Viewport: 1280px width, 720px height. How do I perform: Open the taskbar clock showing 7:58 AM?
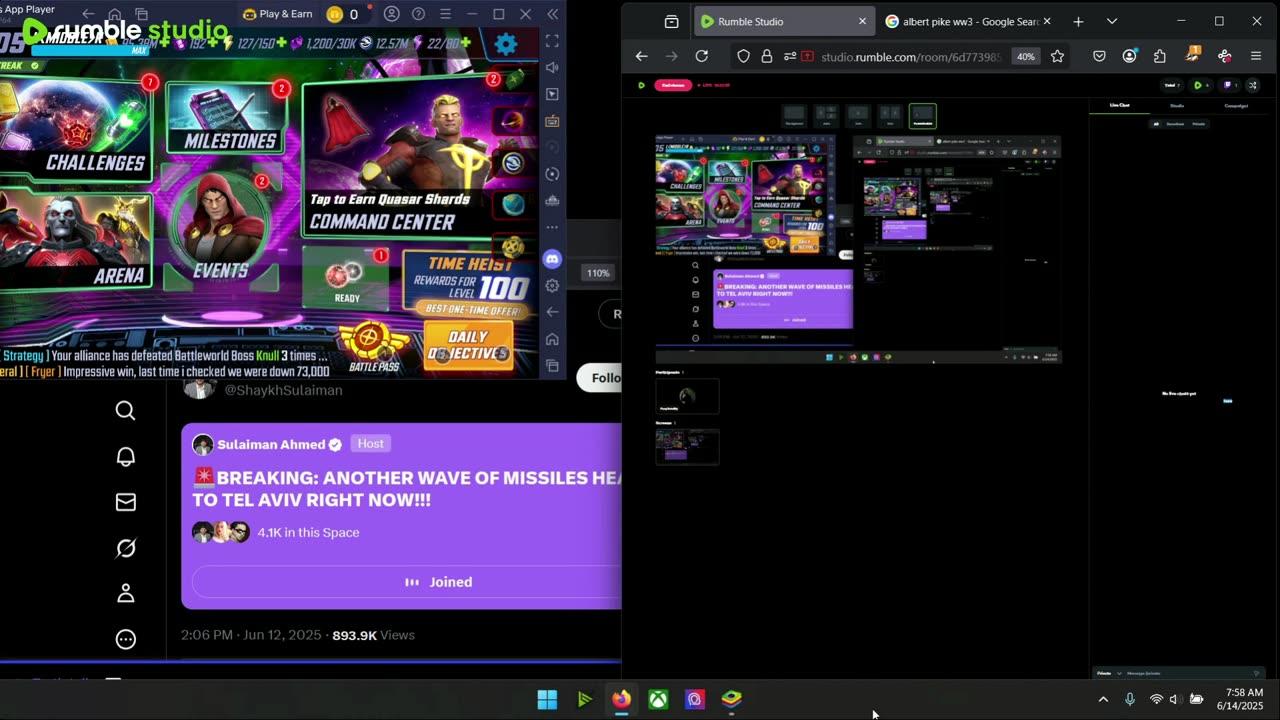tap(1240, 699)
